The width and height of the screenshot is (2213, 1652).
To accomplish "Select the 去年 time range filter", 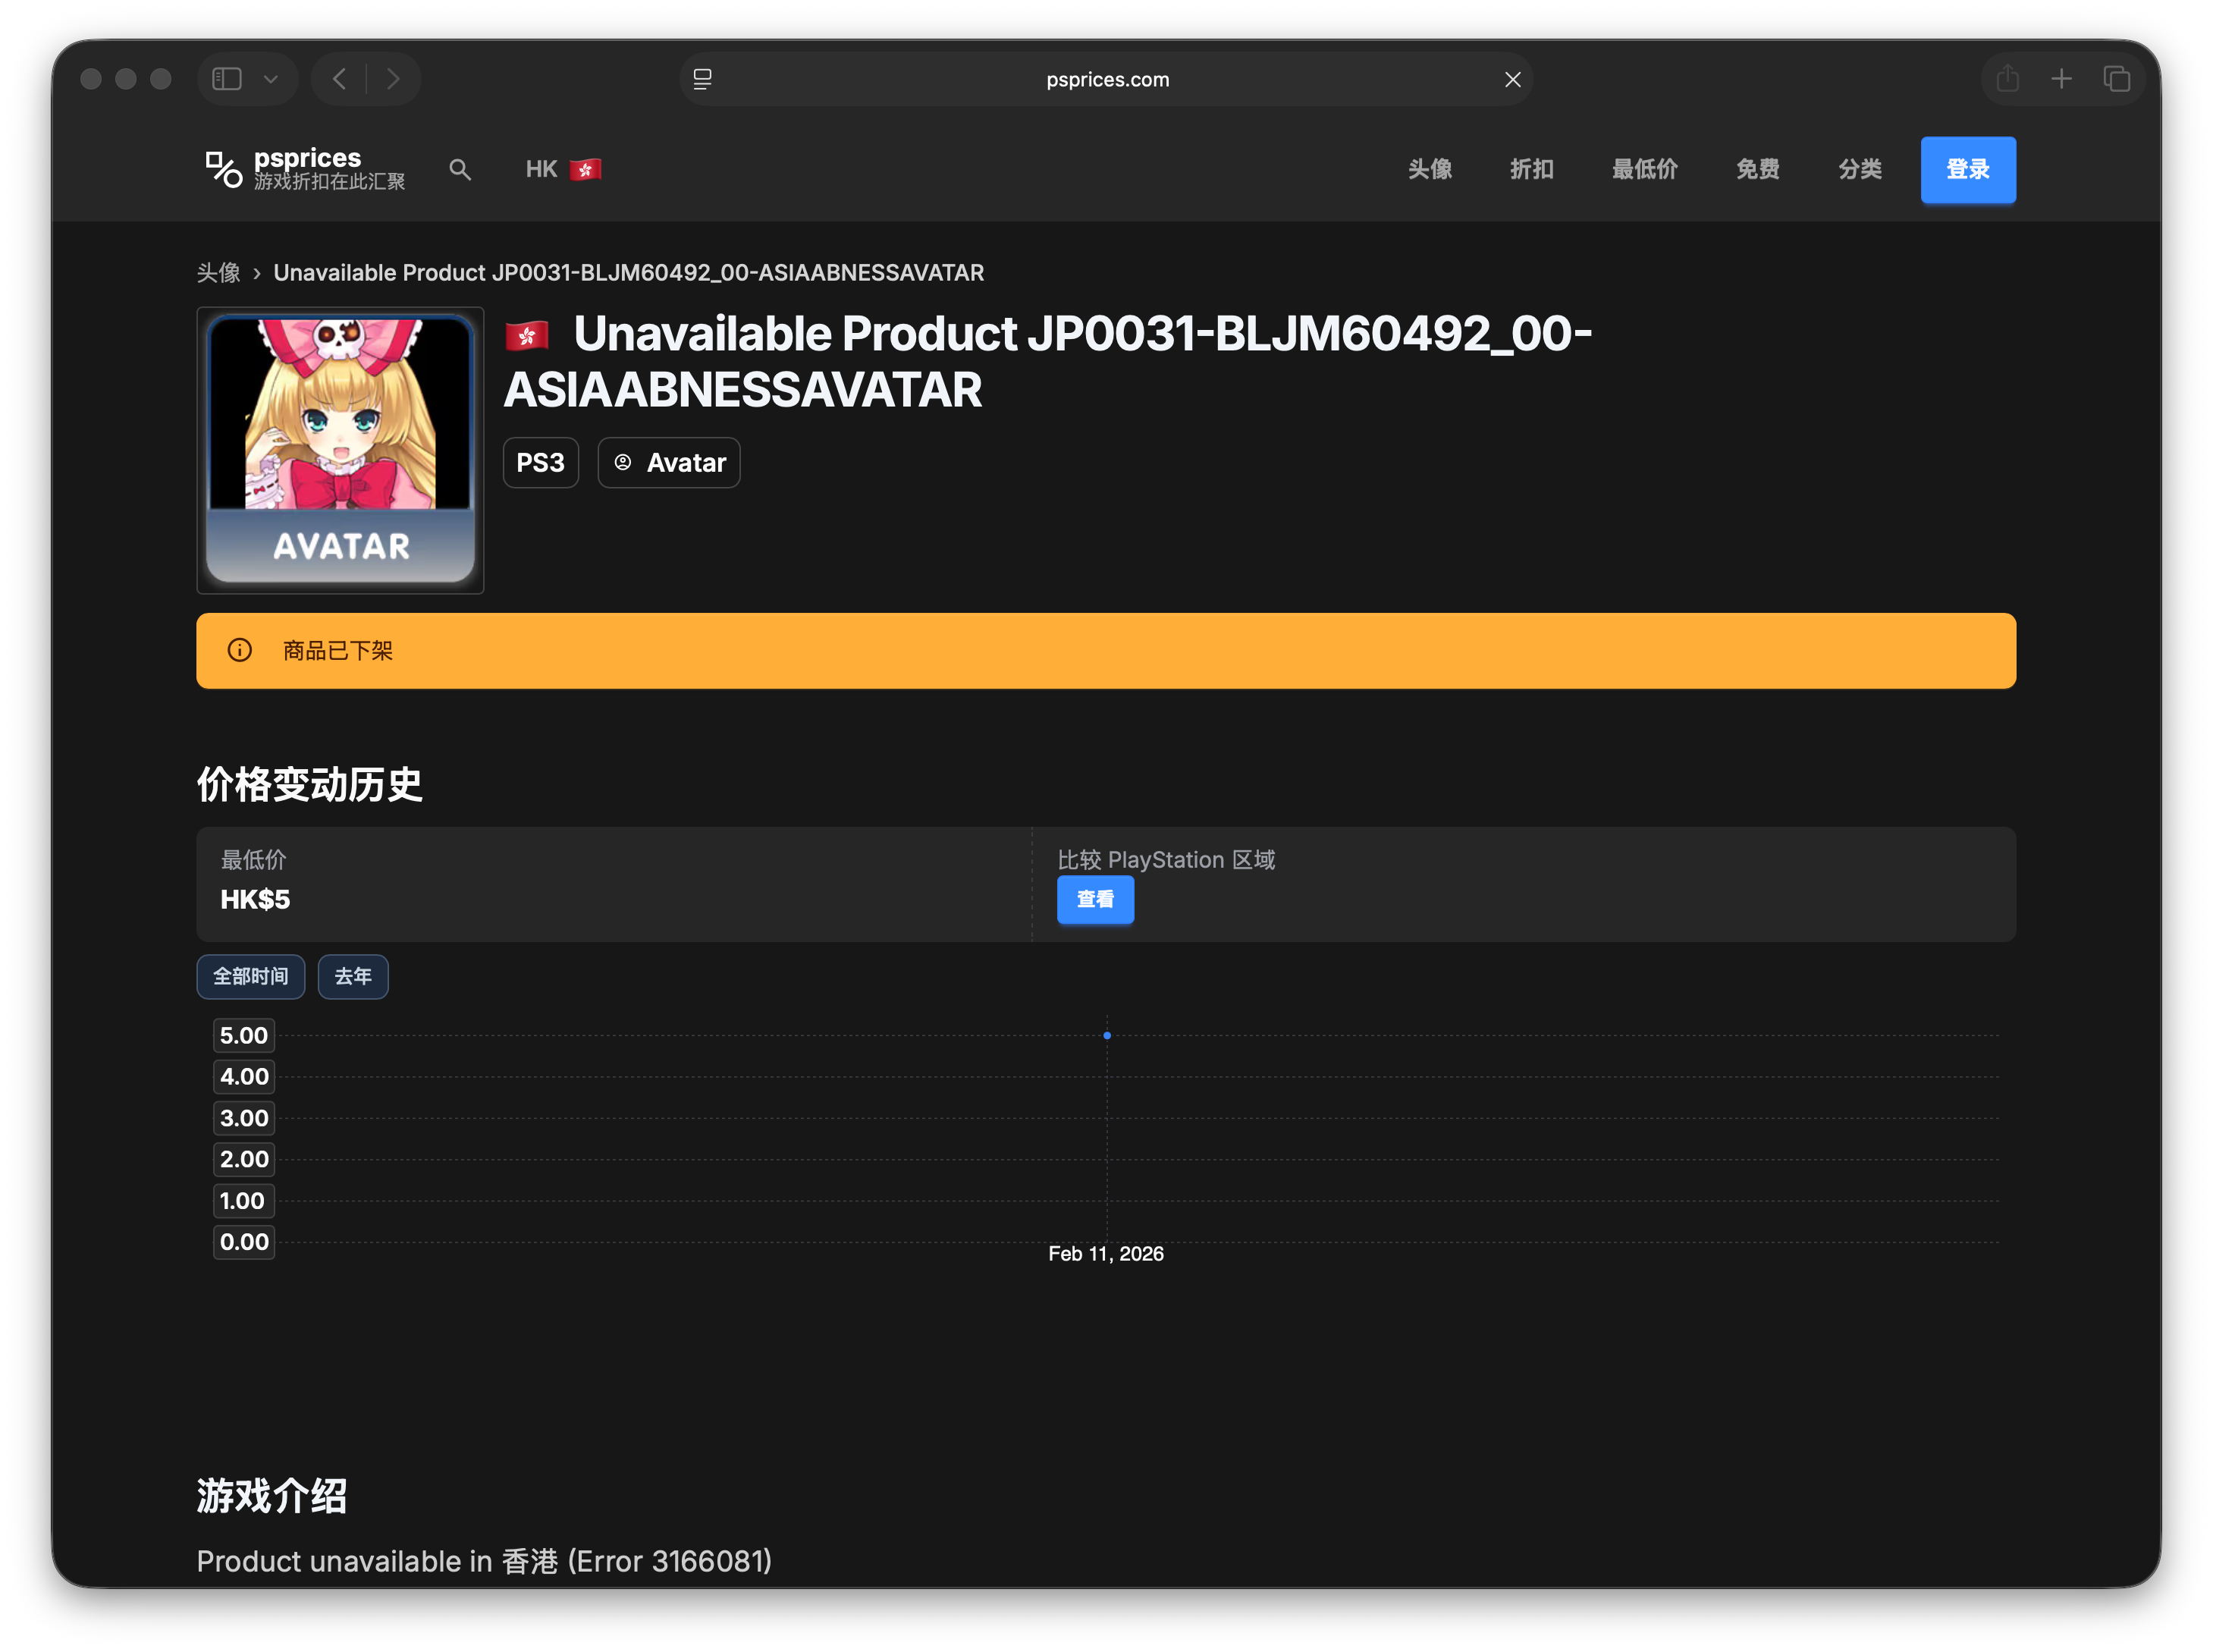I will (352, 976).
